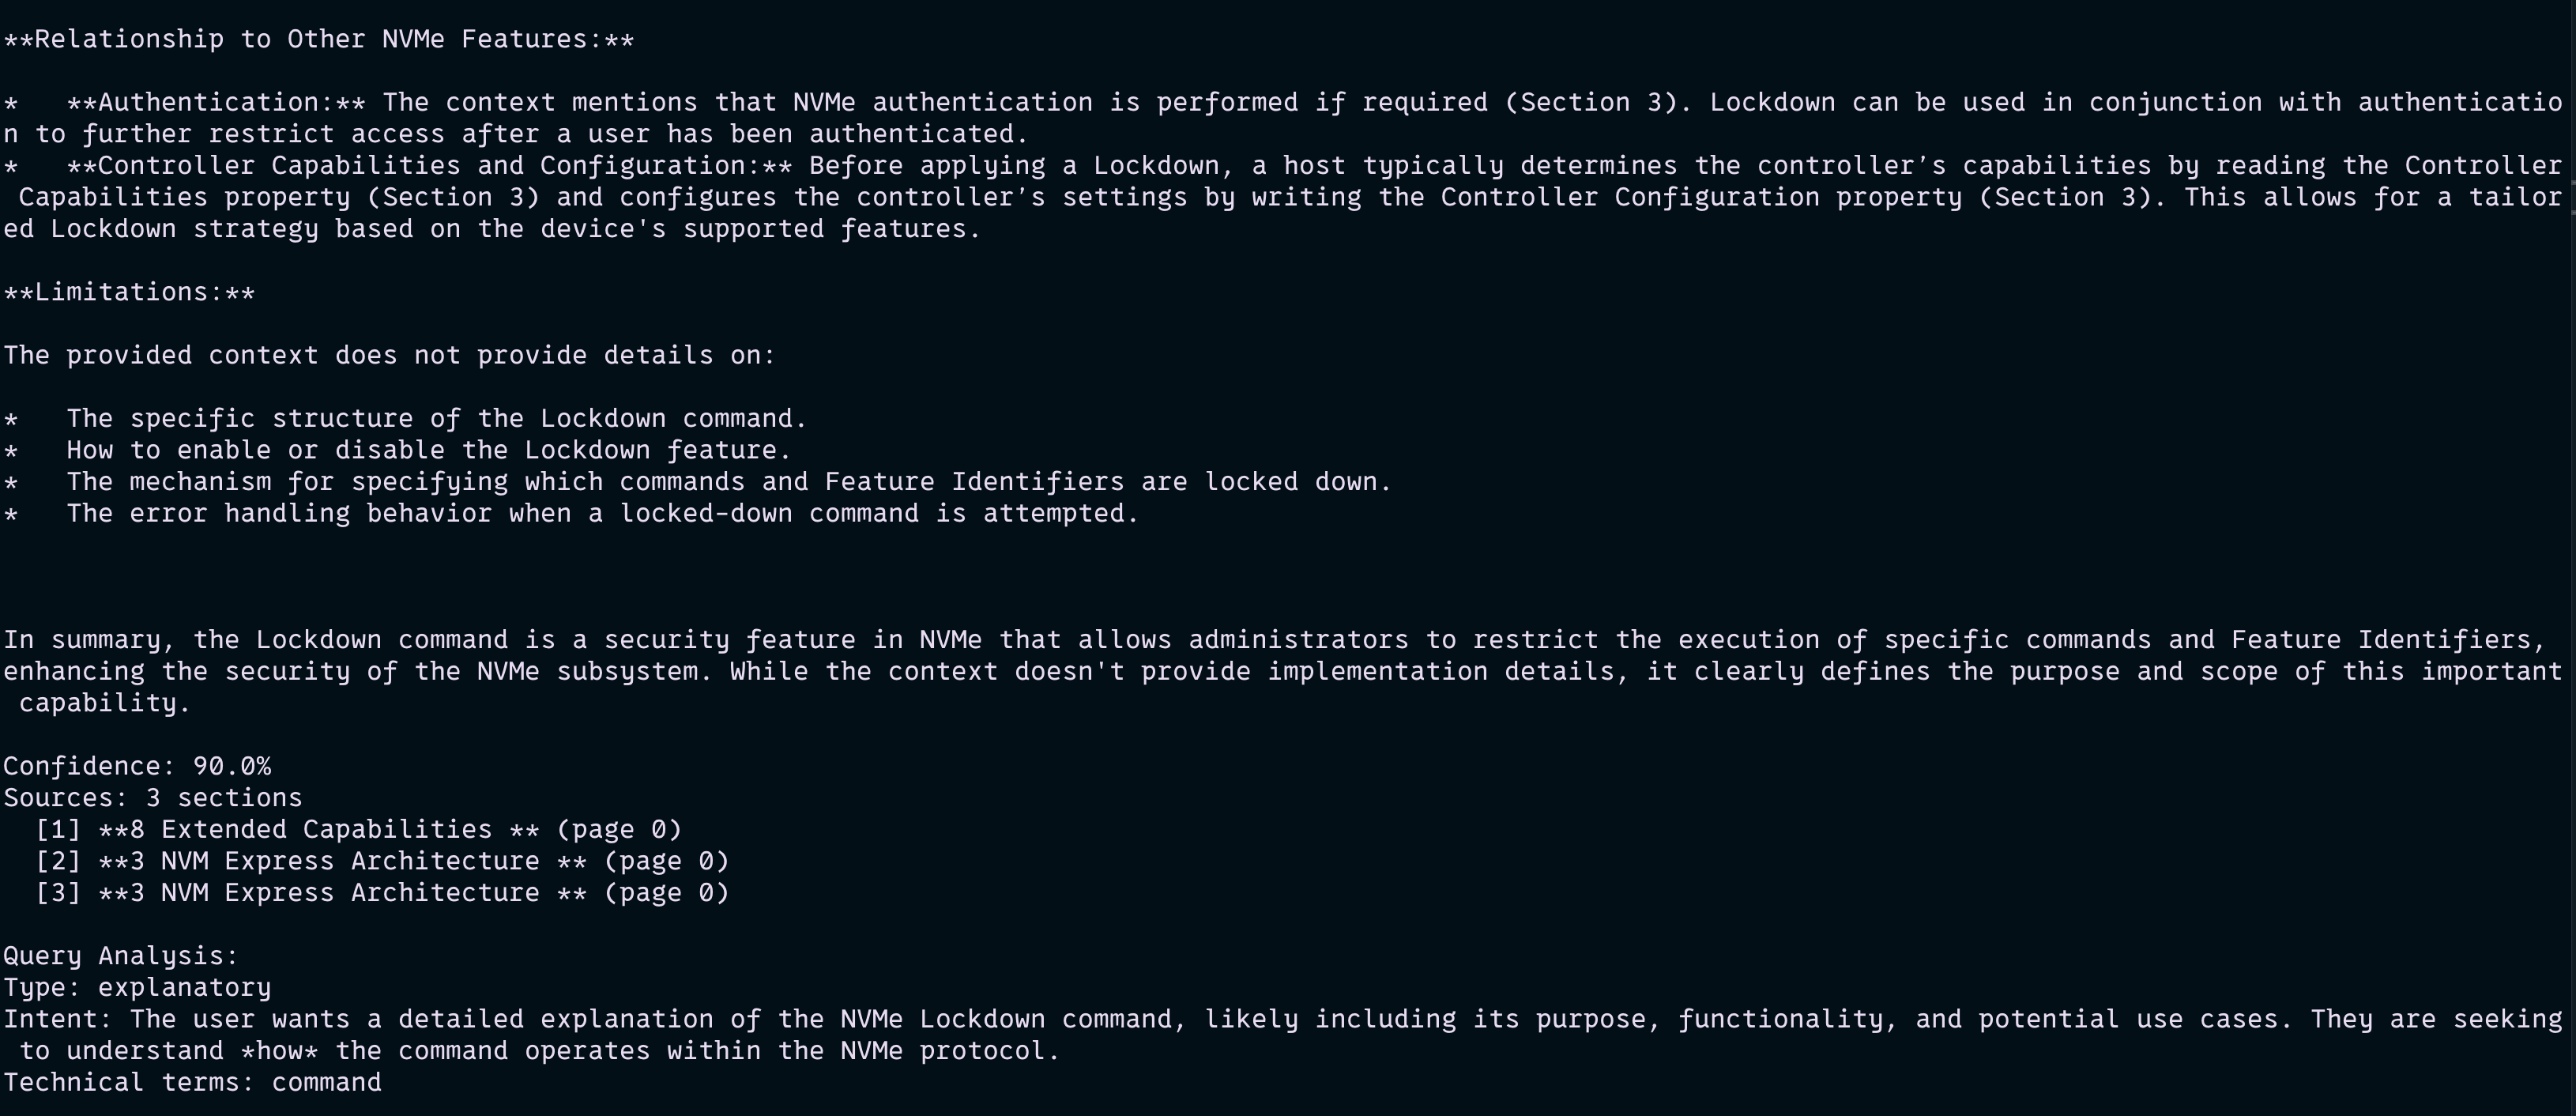Click the '**Authentication:**' bullet label

tap(215, 102)
